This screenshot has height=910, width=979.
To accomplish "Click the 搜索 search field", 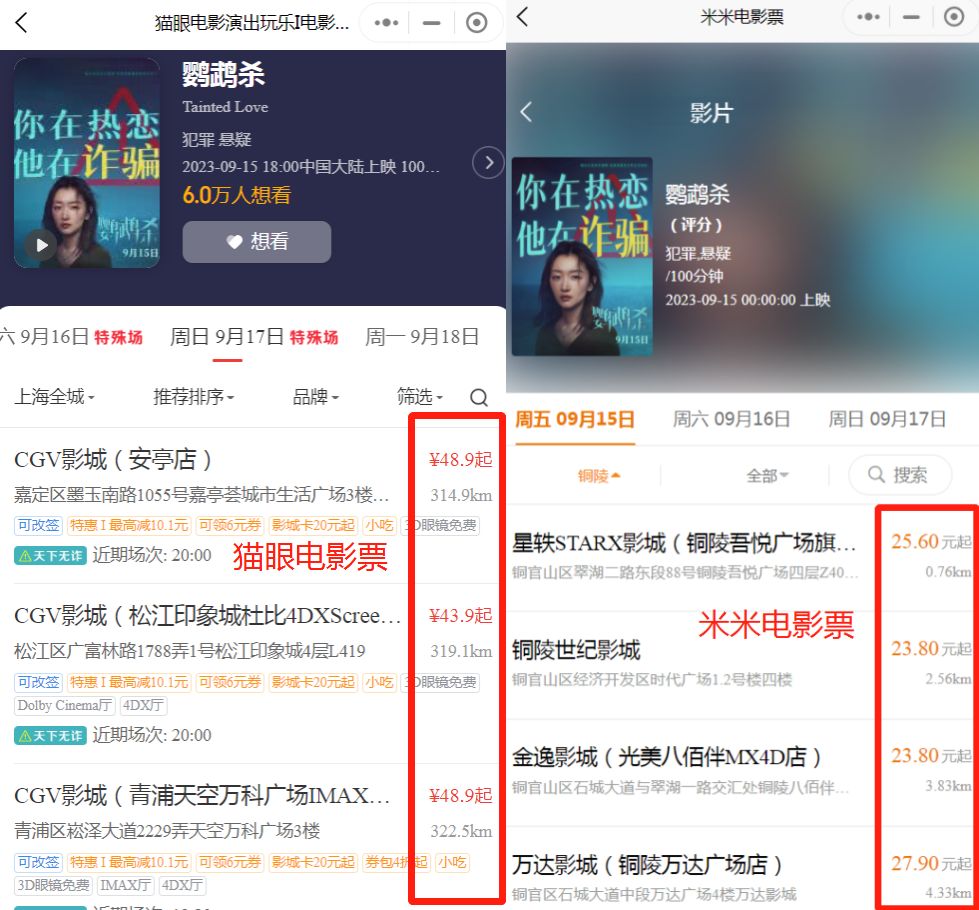I will click(x=899, y=475).
